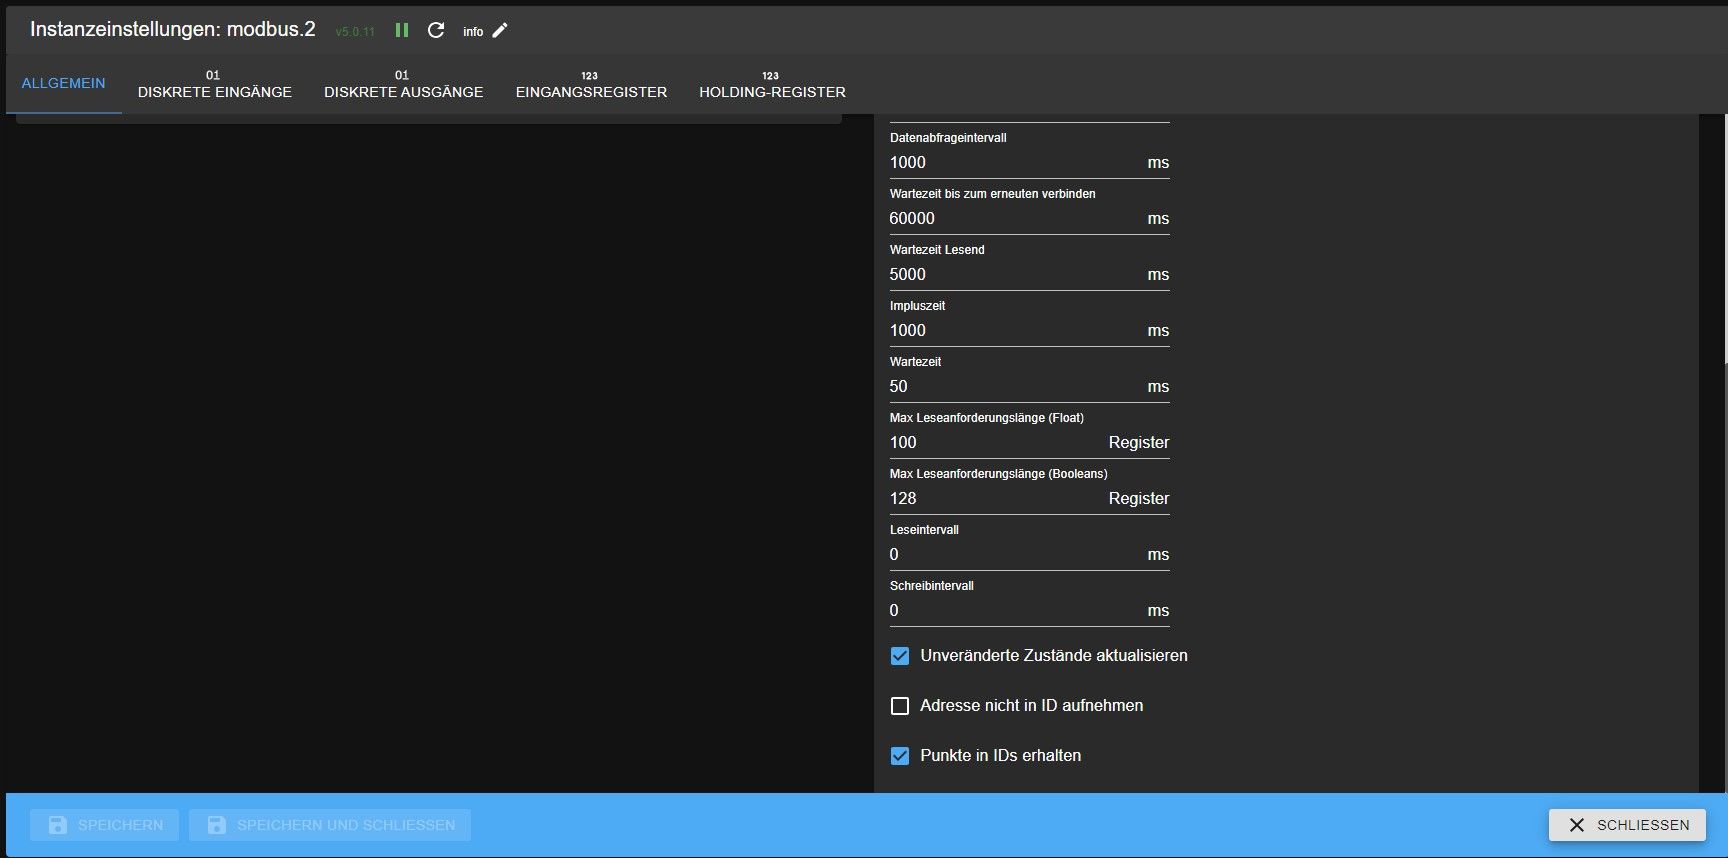Enable Adresse nicht in ID aufnehmen
The image size is (1728, 858).
900,706
